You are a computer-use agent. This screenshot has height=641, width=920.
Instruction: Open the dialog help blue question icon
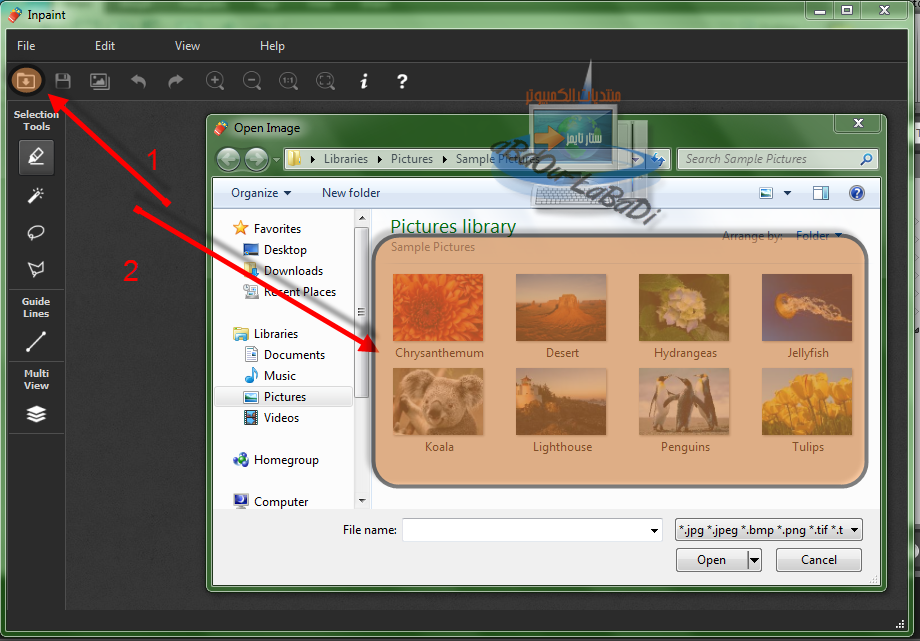(x=857, y=193)
